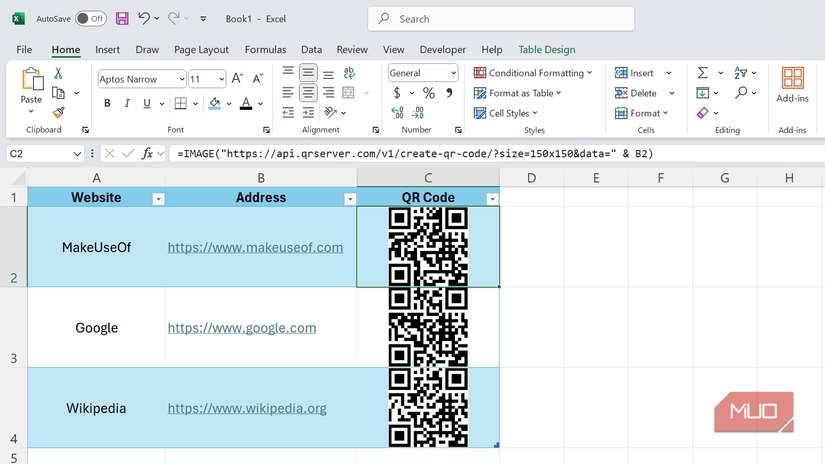The image size is (825, 464).
Task: Apply the Font Color A
Action: click(x=246, y=103)
